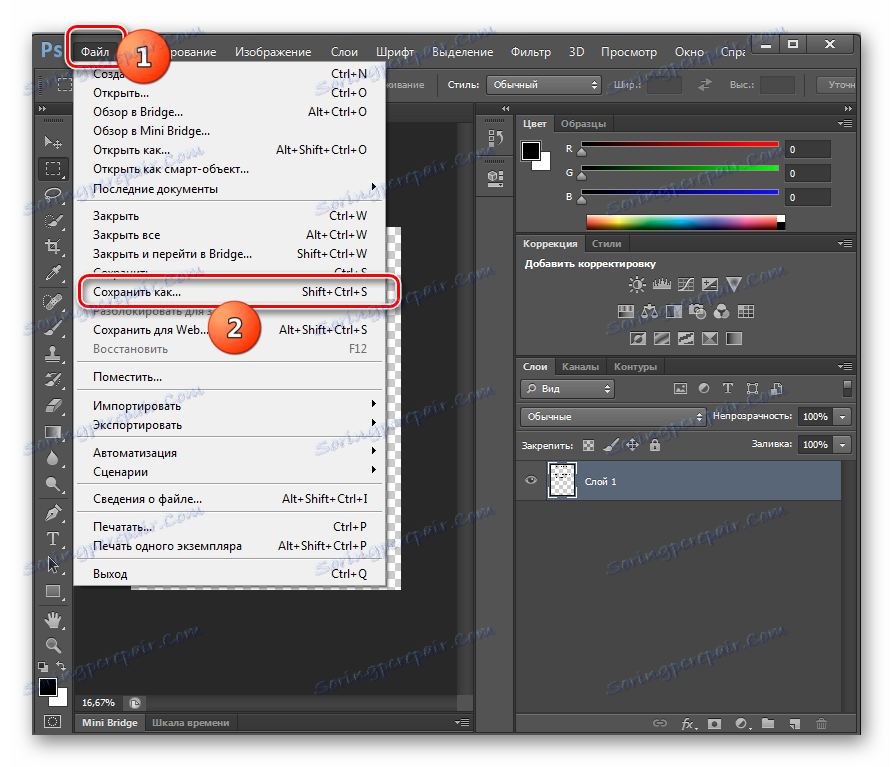Switch to the Каналы tab
The image size is (893, 767).
coord(580,367)
